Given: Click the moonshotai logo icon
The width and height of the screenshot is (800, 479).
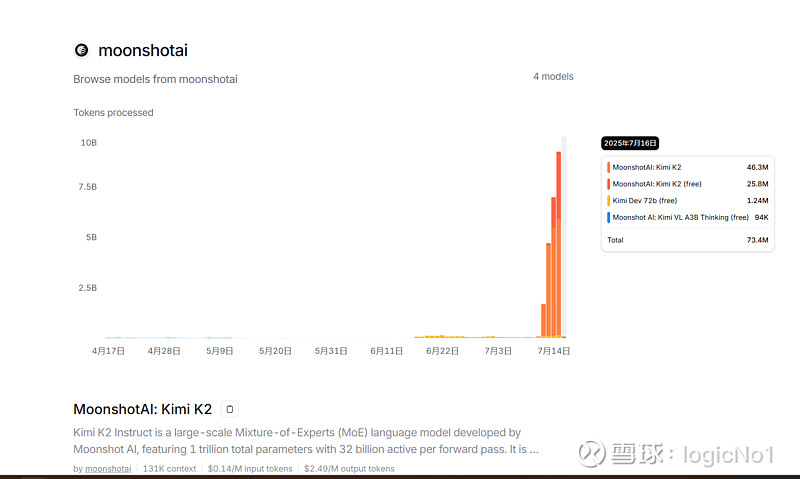Looking at the screenshot, I should (x=82, y=50).
